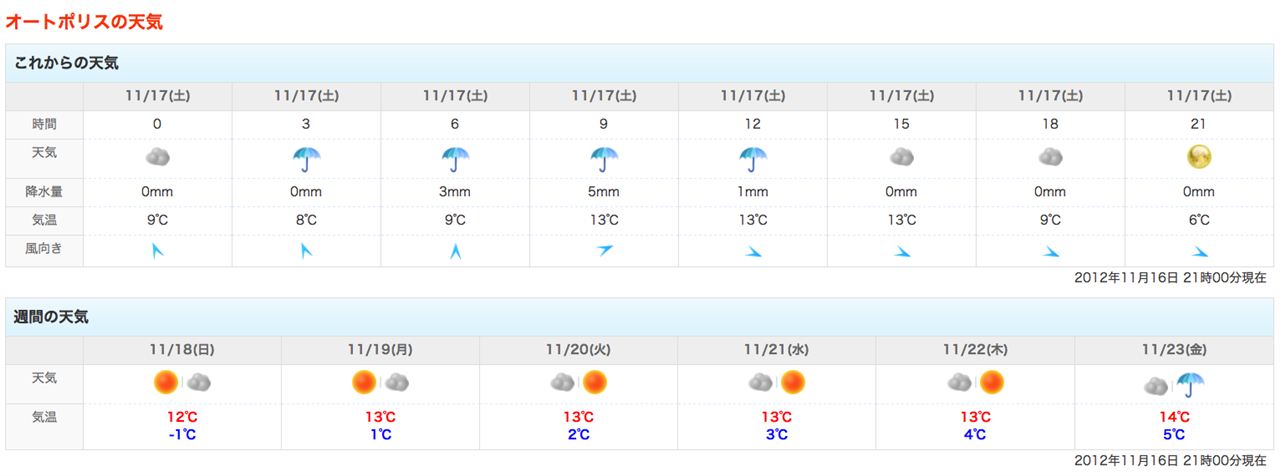The height and width of the screenshot is (476, 1280).
Task: Click the wind arrow at hour 21
Action: (1200, 251)
